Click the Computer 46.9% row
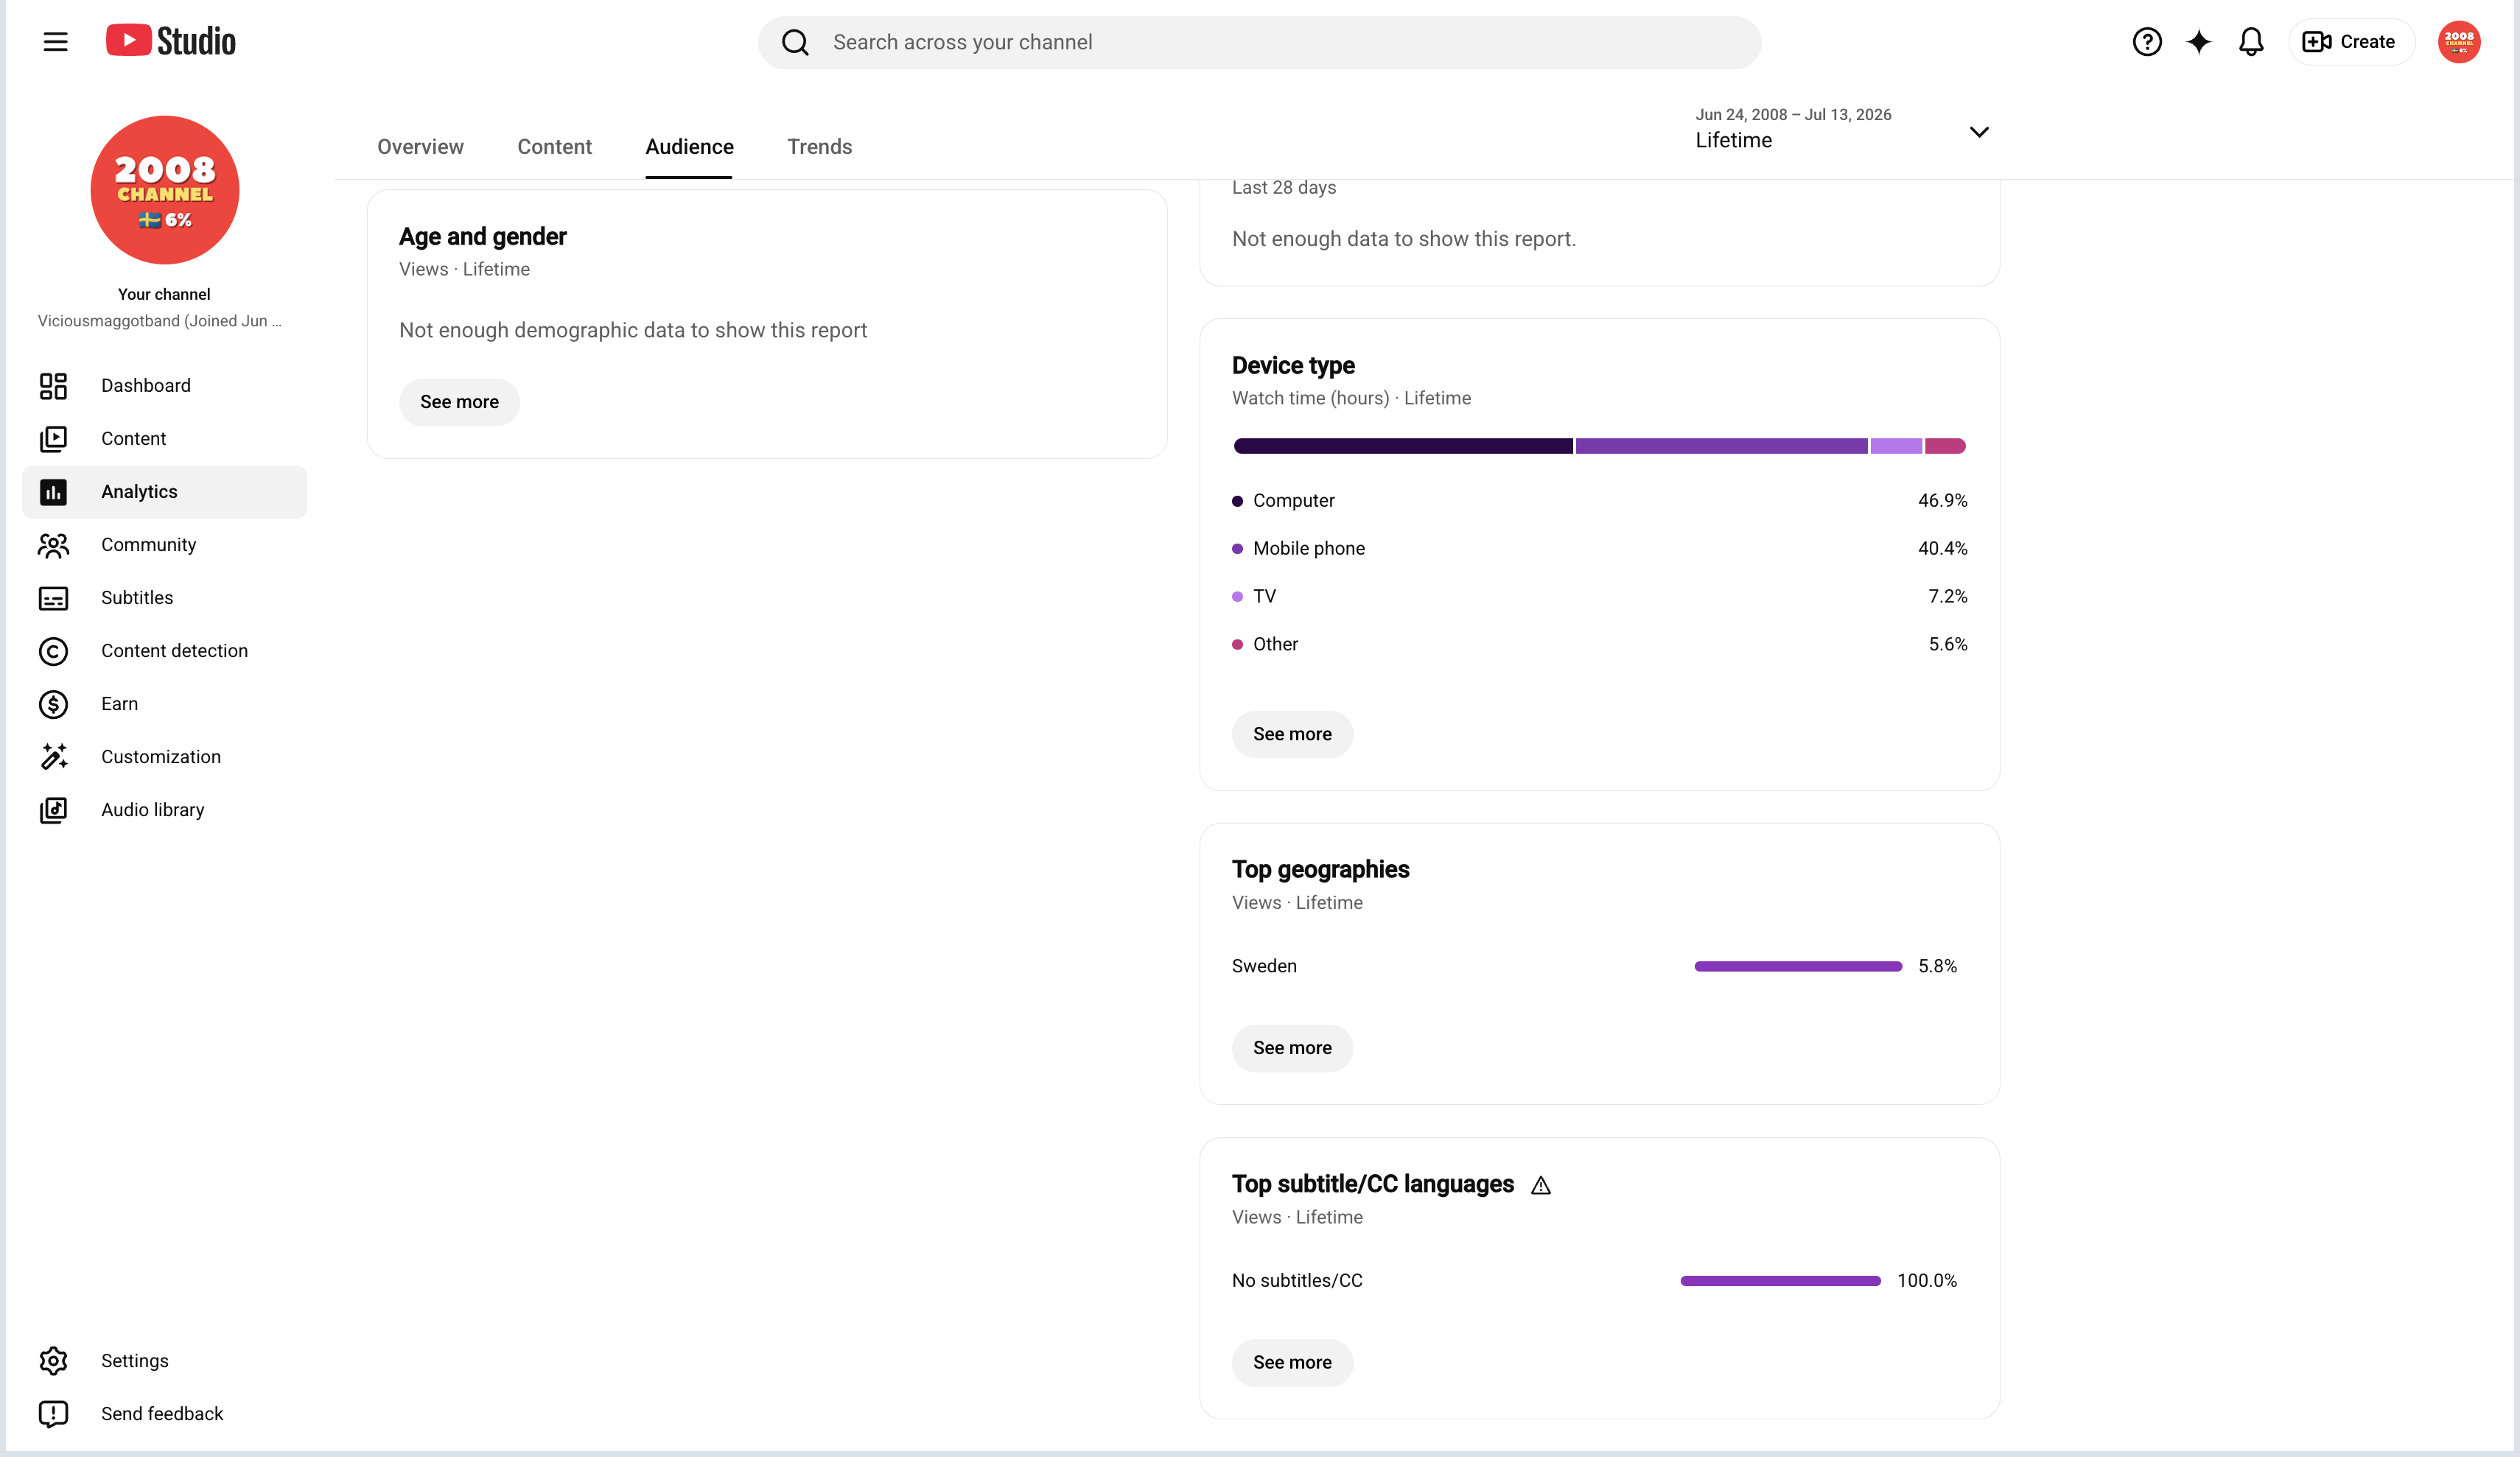Image resolution: width=2520 pixels, height=1457 pixels. (1599, 501)
